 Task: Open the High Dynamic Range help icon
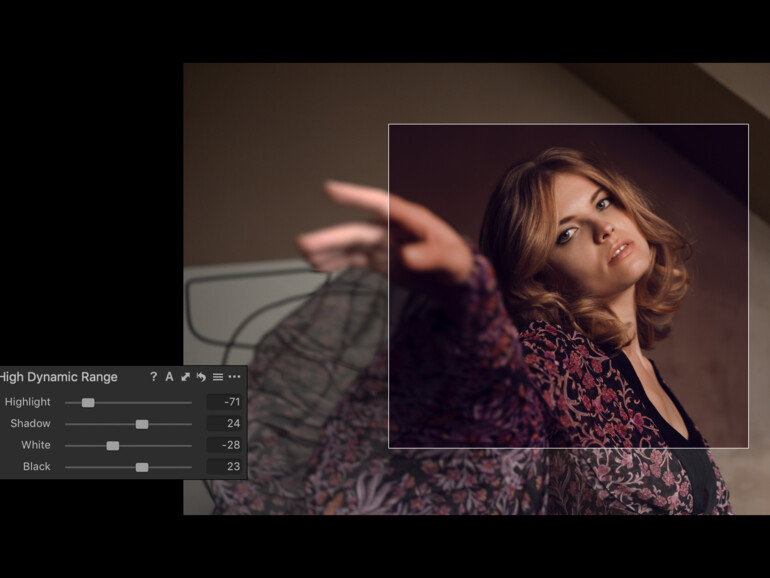[x=153, y=377]
